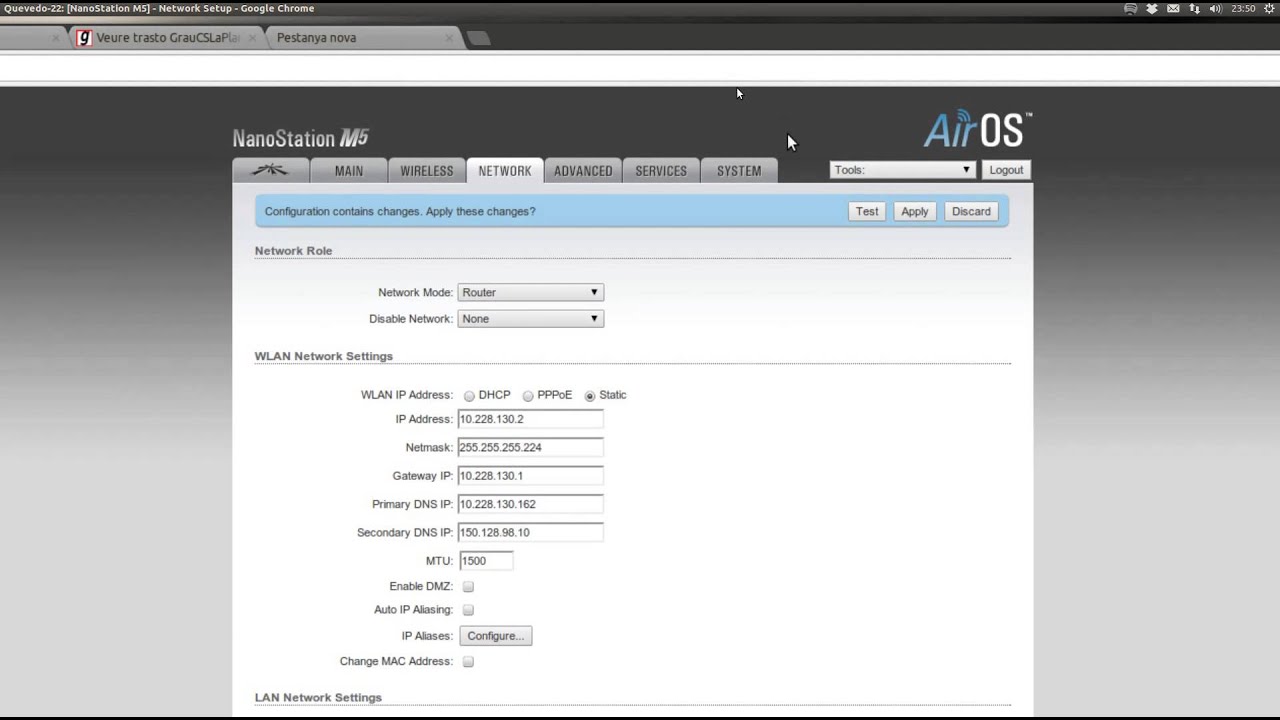Select PPPoE for WLAN IP Address

click(528, 396)
